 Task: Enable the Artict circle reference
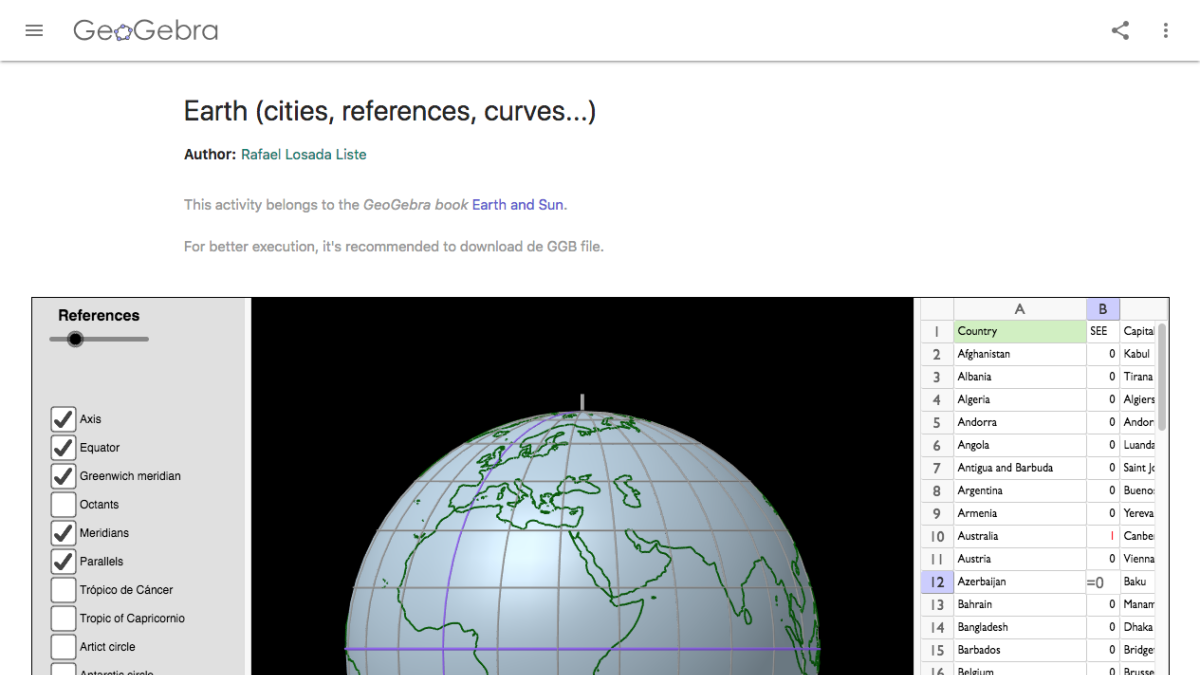[62, 646]
